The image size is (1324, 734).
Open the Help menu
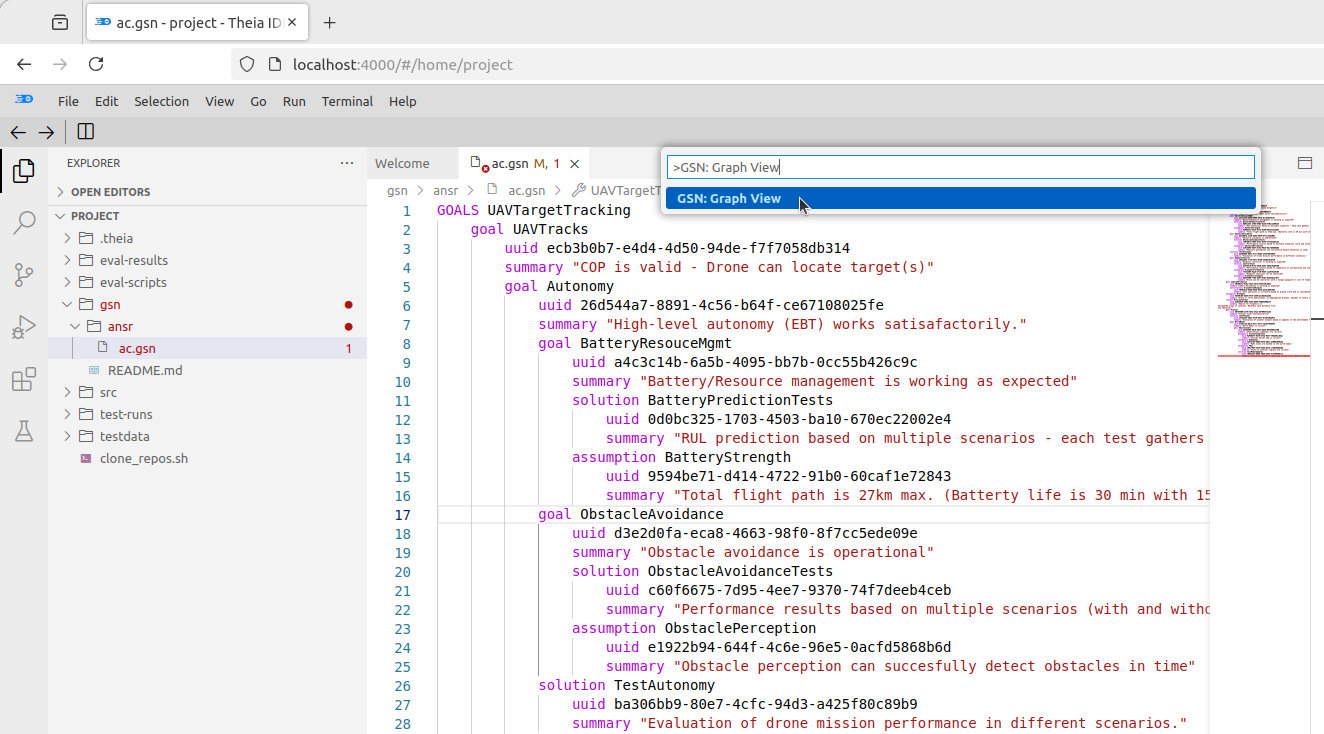tap(402, 101)
